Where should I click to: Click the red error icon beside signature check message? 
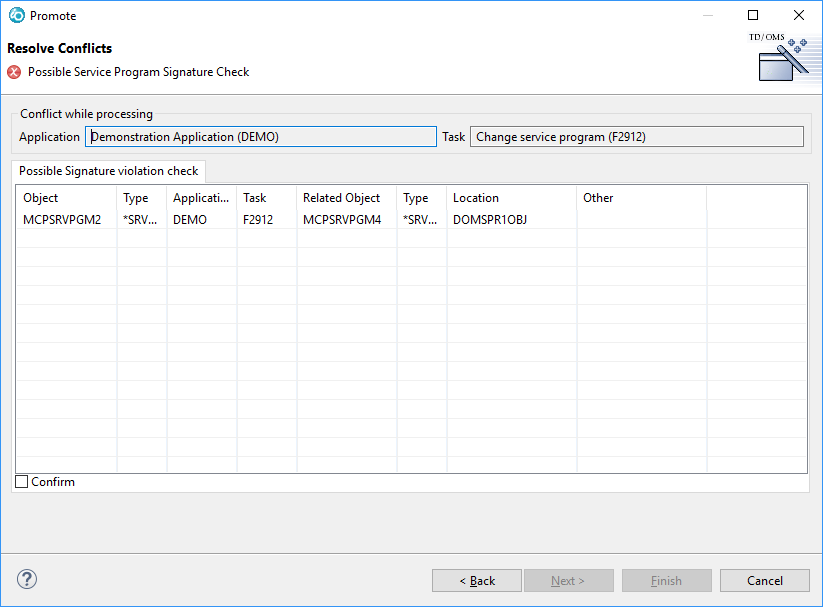pyautogui.click(x=14, y=72)
